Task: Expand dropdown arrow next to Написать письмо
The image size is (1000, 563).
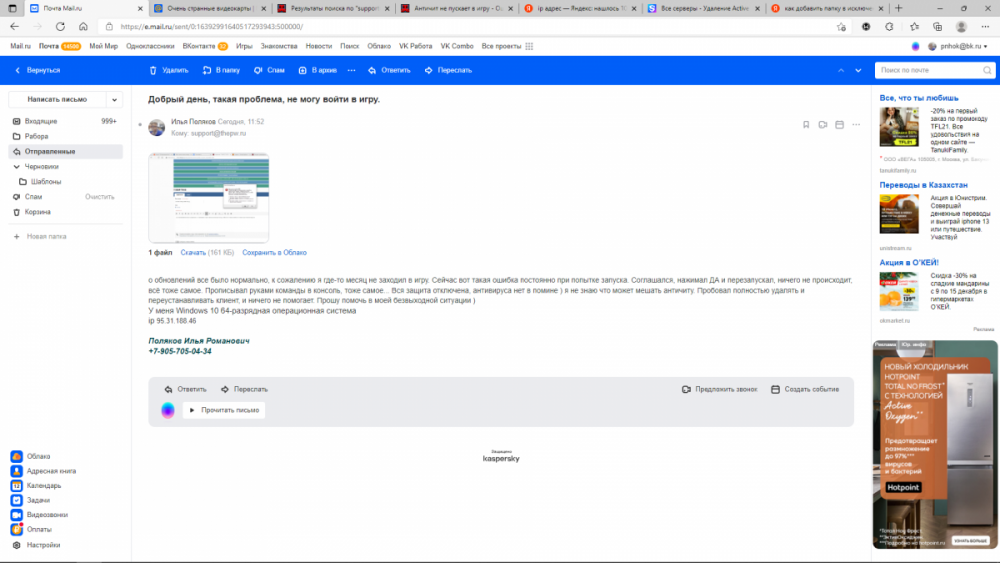Action: click(x=115, y=100)
